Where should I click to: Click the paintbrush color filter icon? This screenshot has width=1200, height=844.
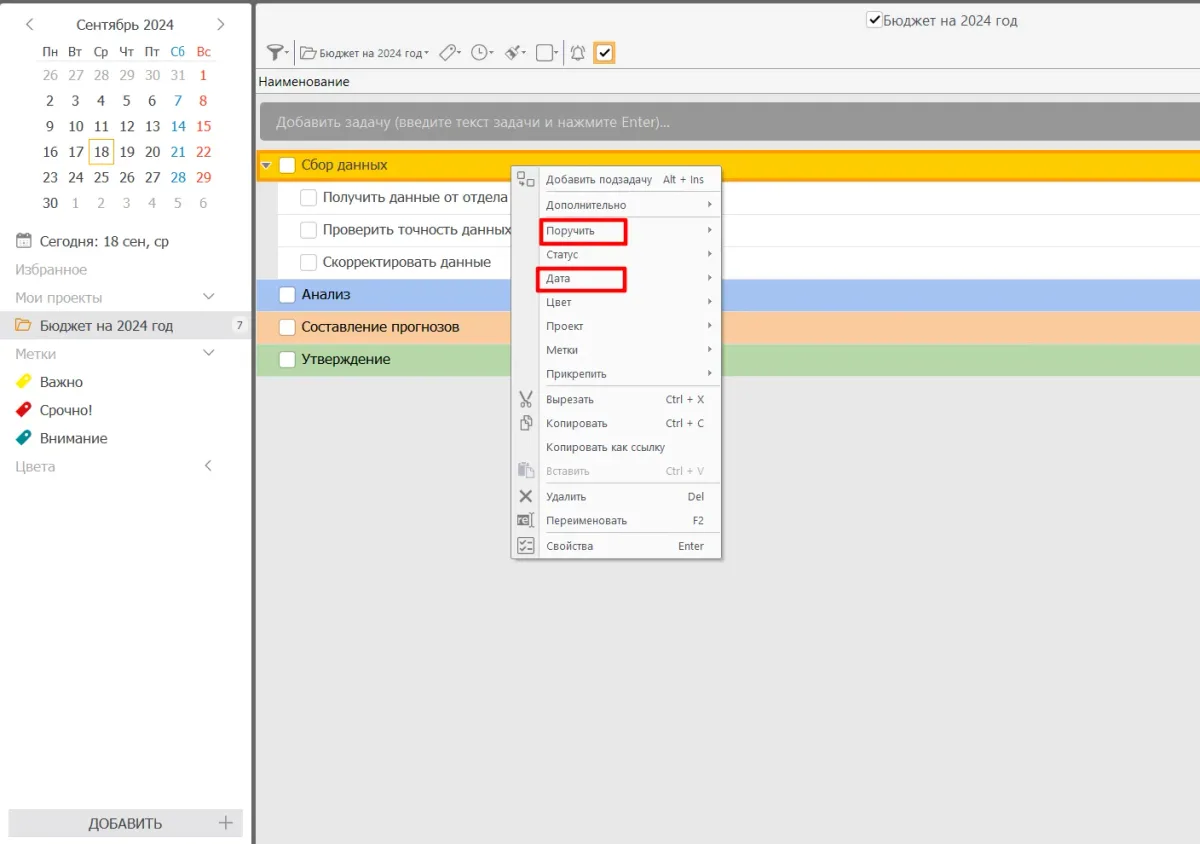tap(514, 53)
